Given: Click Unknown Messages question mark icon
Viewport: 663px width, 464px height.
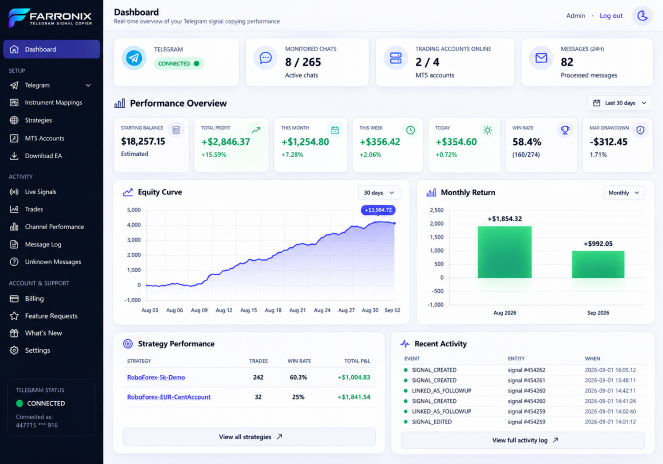Looking at the screenshot, I should [x=14, y=262].
